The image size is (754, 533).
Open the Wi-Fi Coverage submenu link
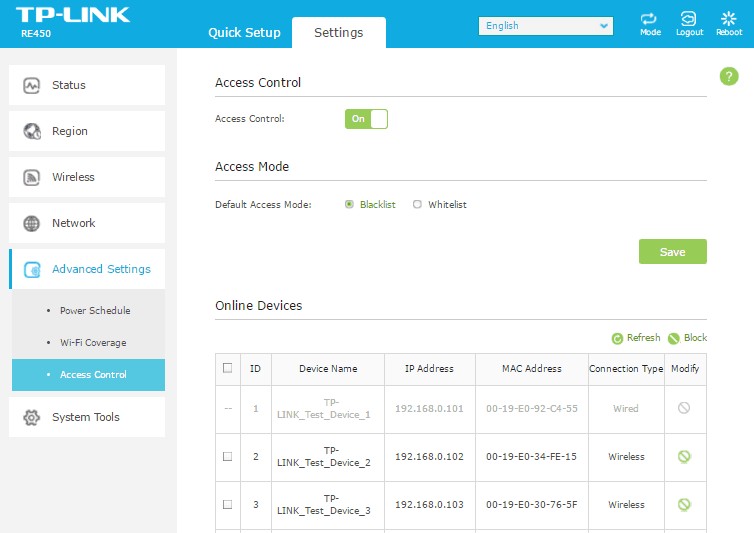(93, 343)
